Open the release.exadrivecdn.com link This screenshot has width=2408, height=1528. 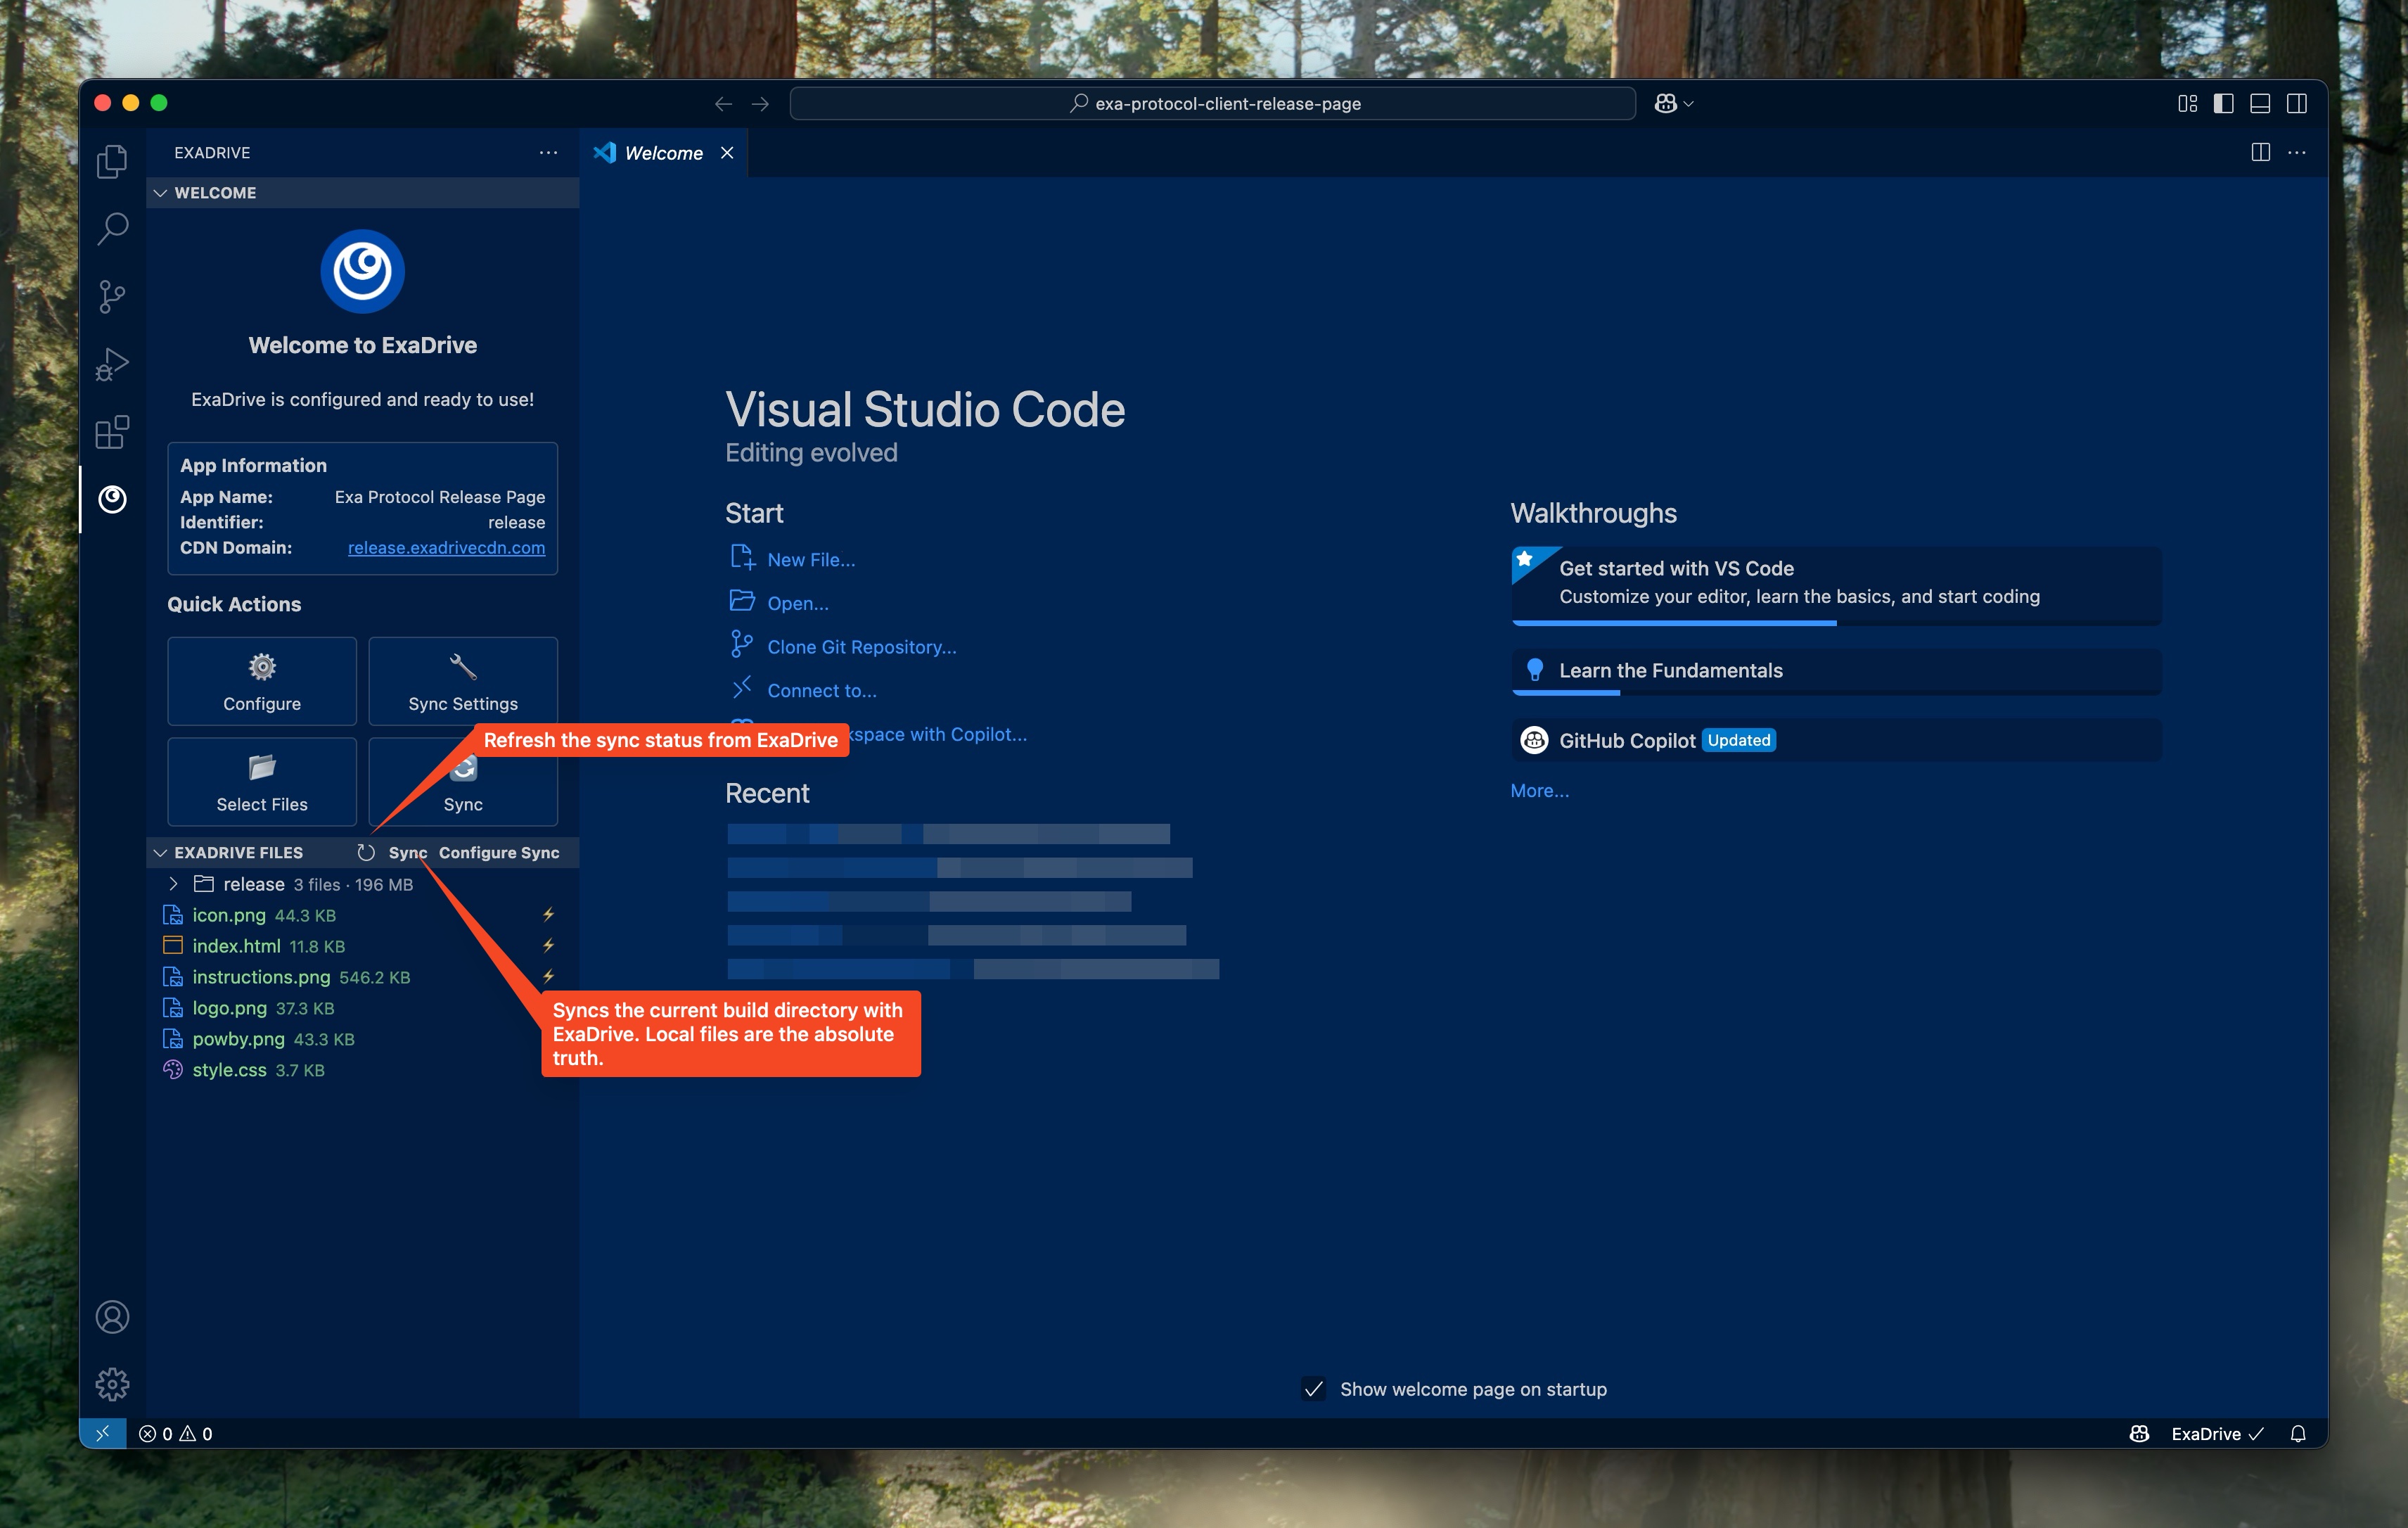(446, 547)
